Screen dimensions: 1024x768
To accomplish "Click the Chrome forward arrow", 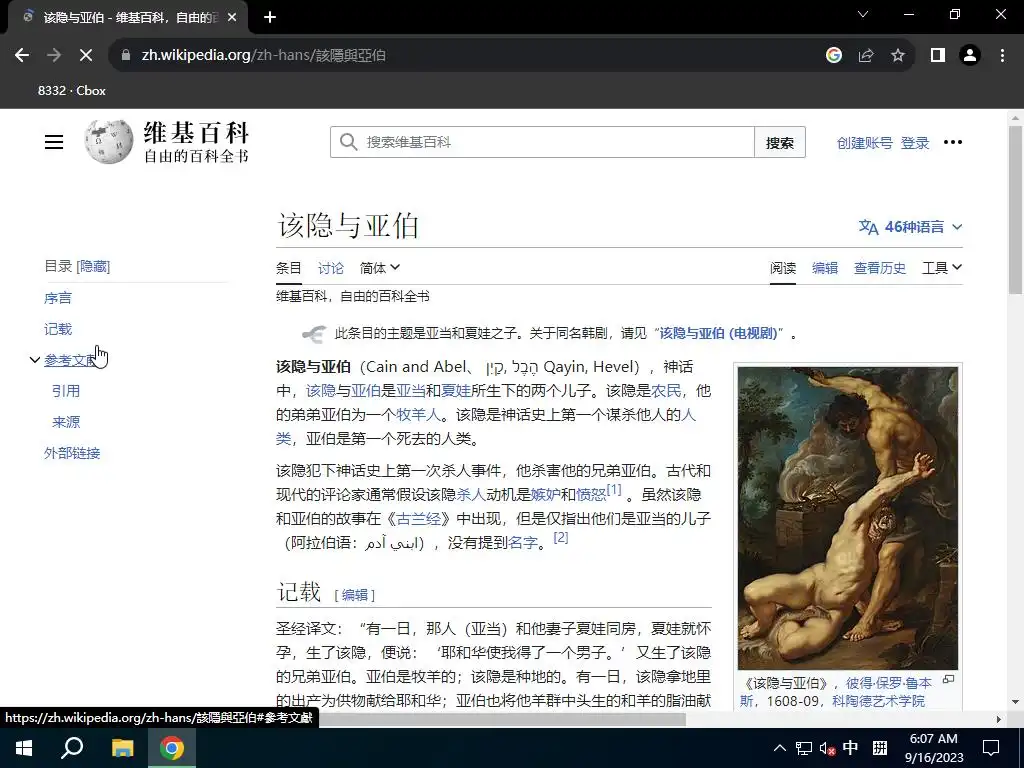I will click(54, 56).
